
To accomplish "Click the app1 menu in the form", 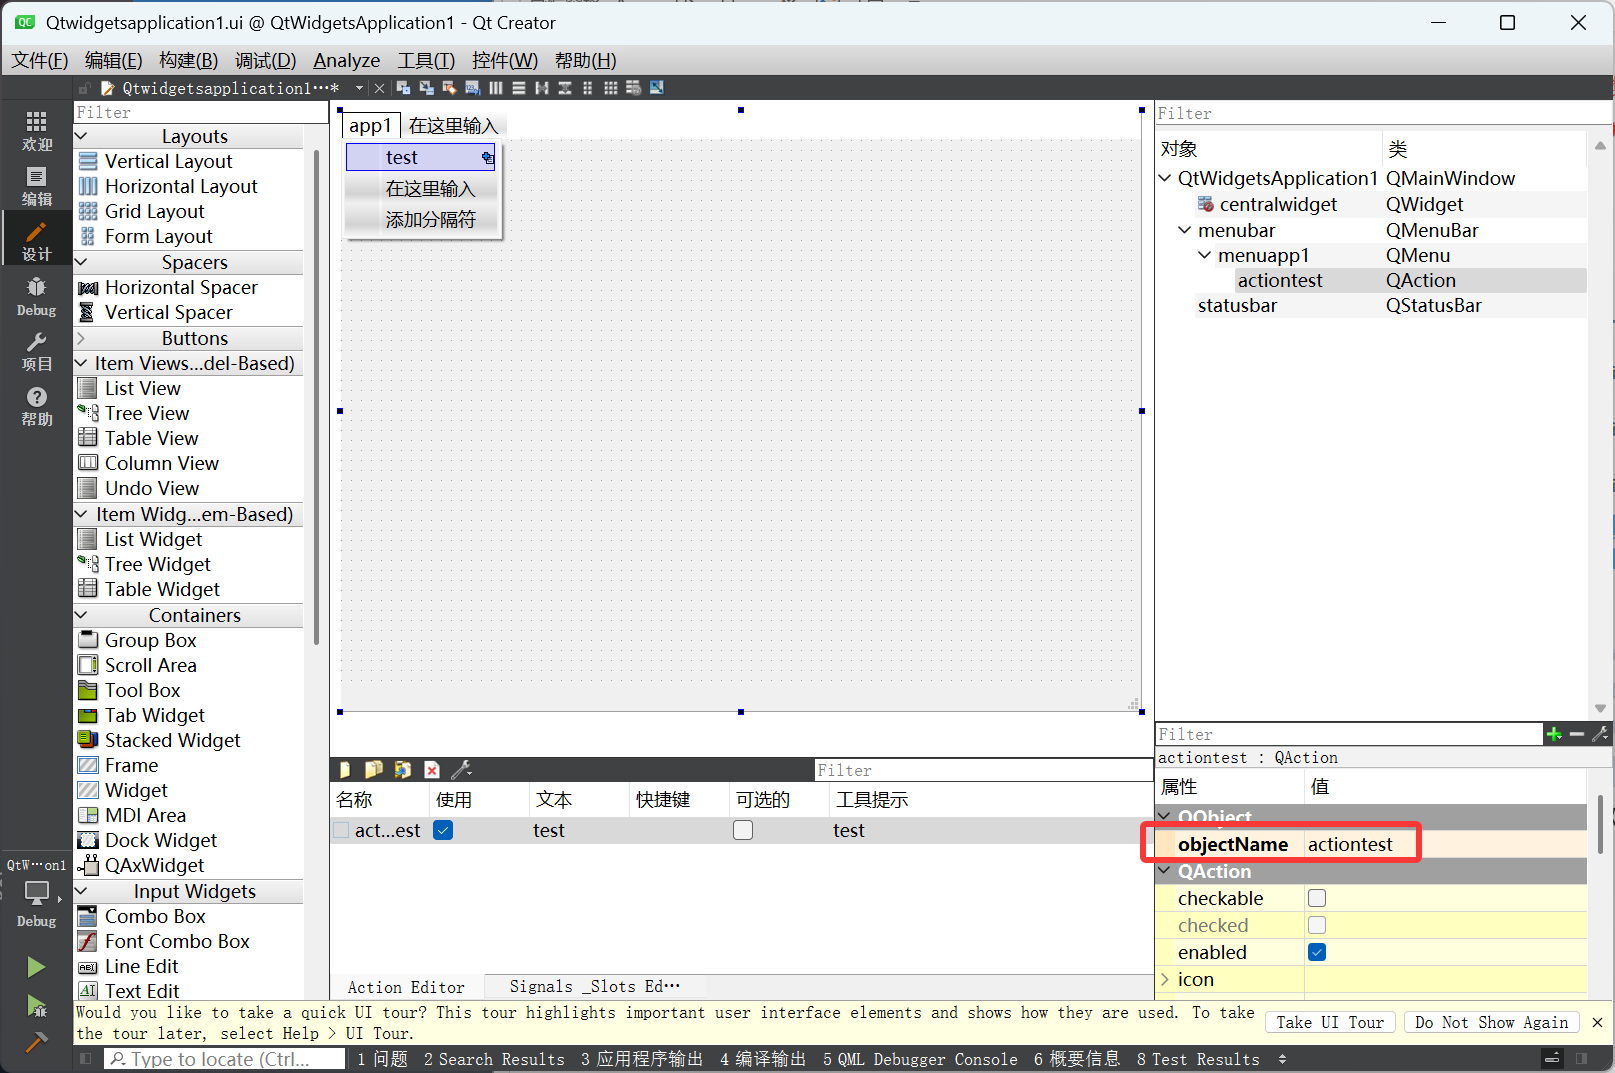I will pyautogui.click(x=371, y=126).
